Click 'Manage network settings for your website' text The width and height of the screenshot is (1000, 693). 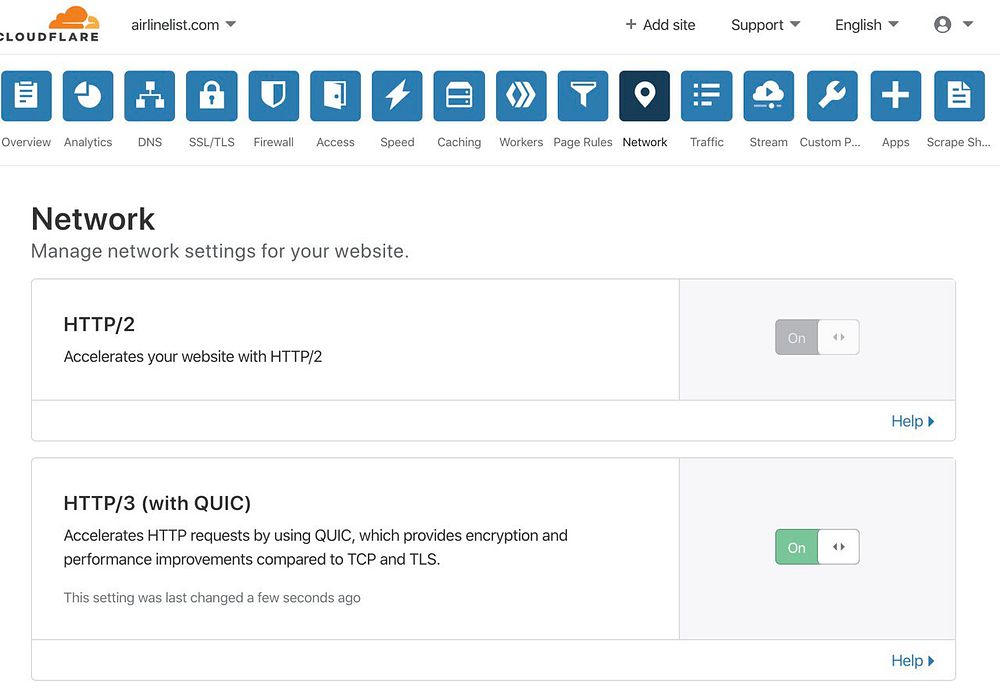point(220,251)
